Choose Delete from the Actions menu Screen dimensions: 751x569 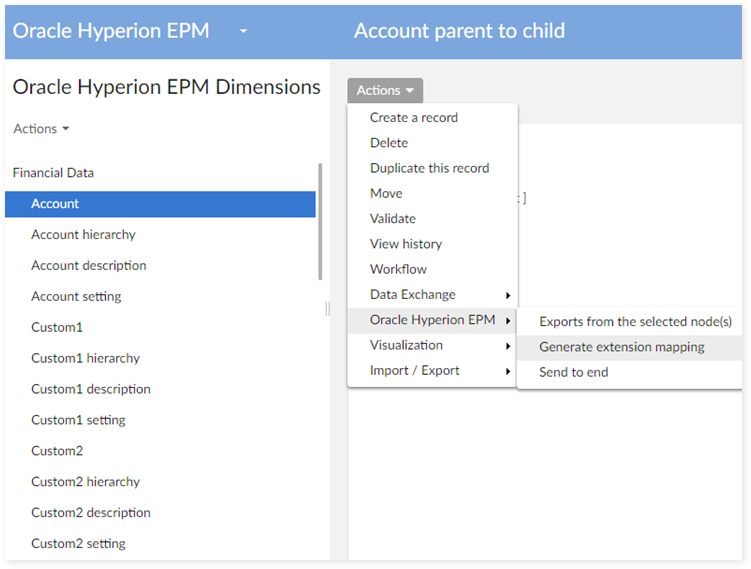pos(389,143)
